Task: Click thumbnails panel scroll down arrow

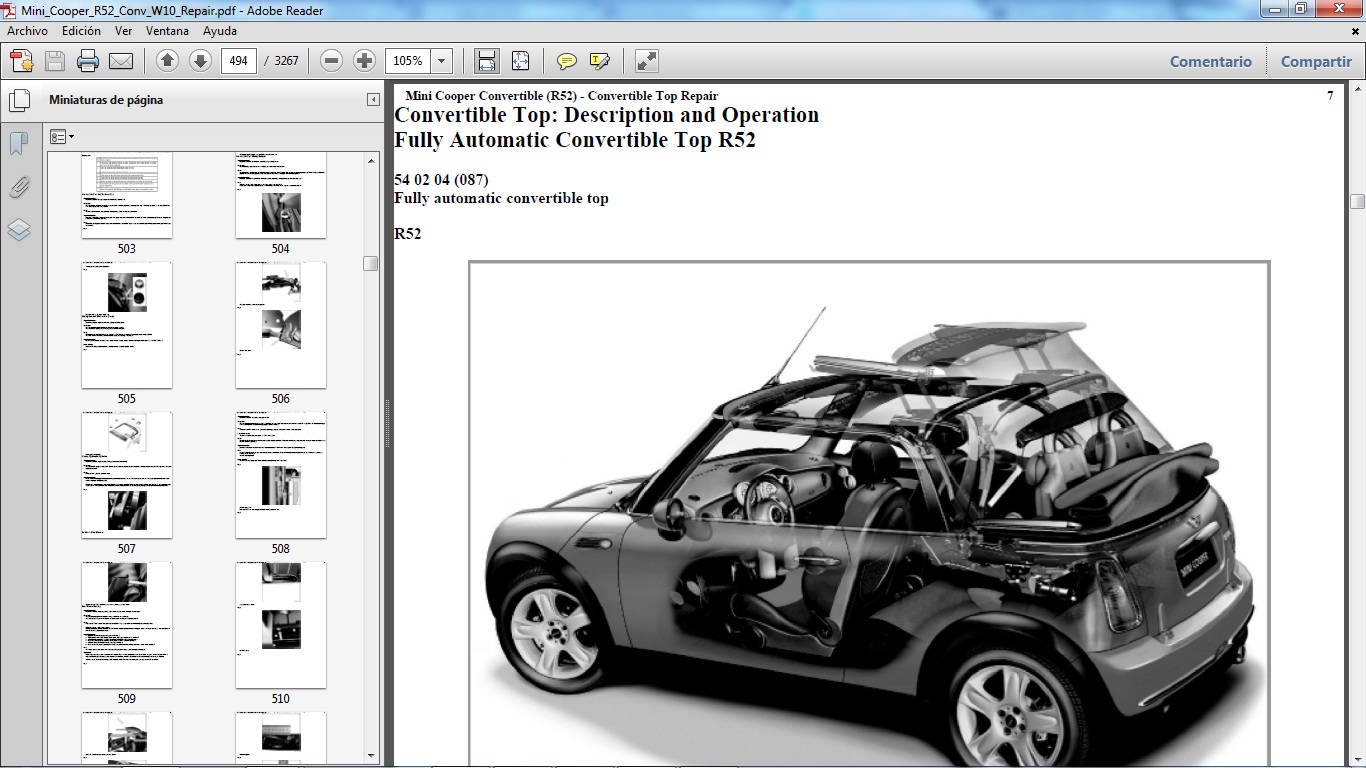Action: tap(371, 755)
